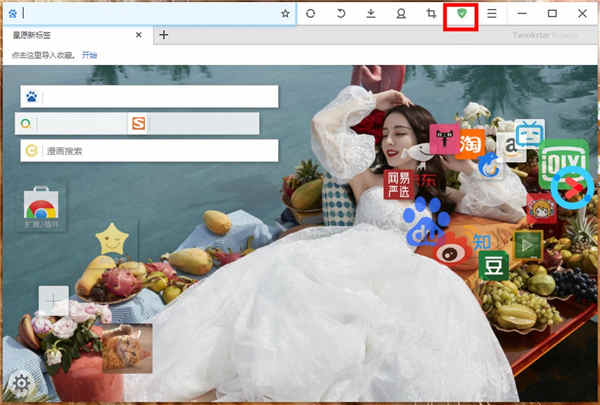Click the 开始 import bookmarks link
This screenshot has height=405, width=600.
click(x=90, y=56)
